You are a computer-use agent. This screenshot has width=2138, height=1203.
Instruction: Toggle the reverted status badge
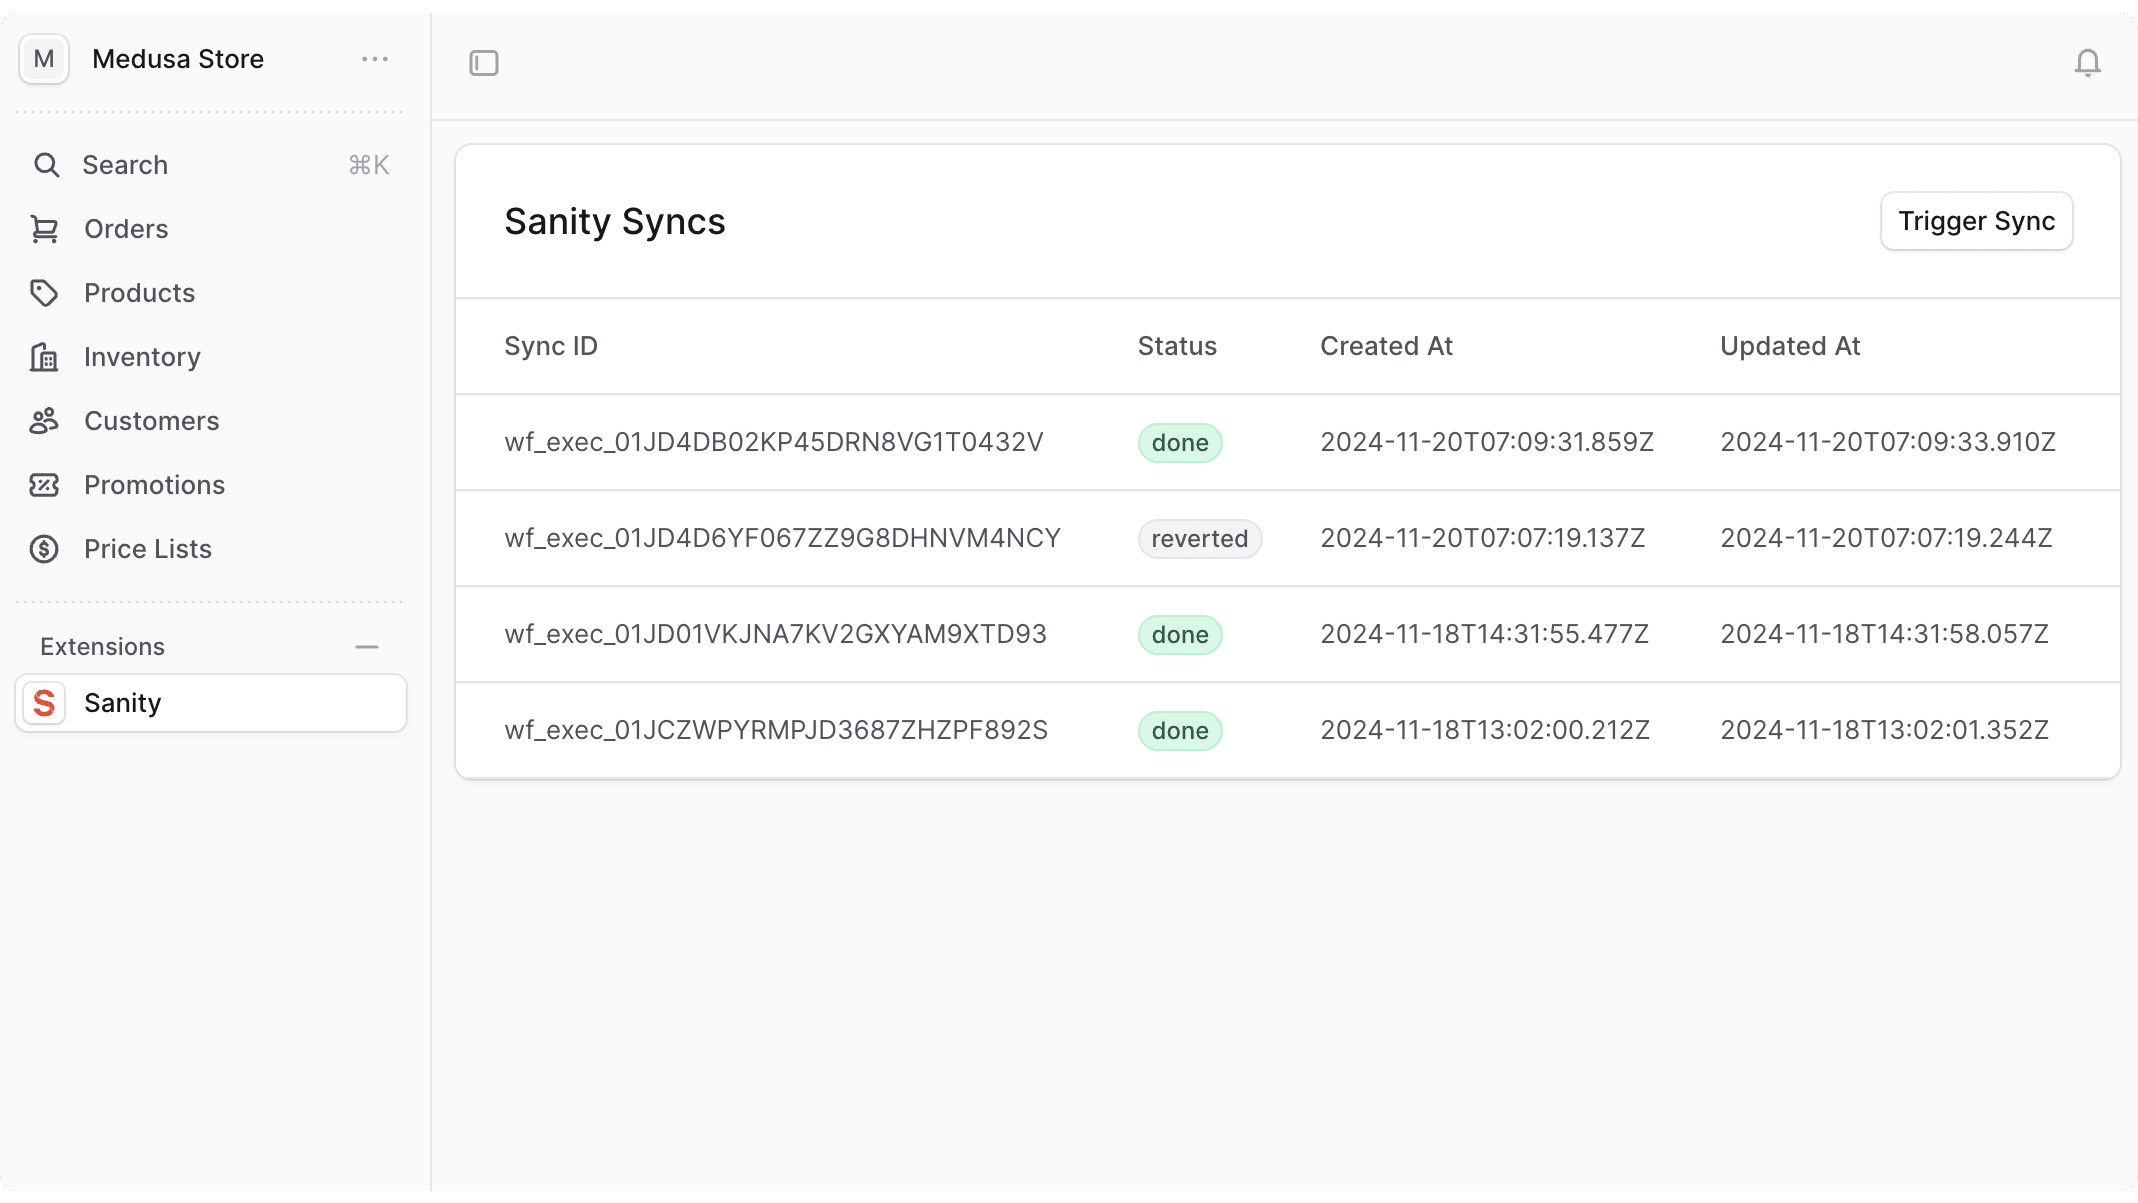pyautogui.click(x=1199, y=538)
